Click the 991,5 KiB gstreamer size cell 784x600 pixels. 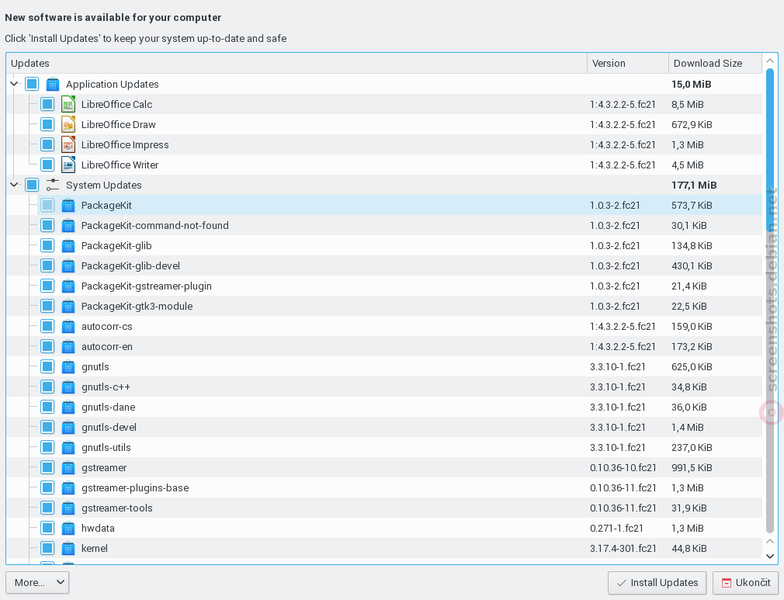[x=692, y=468]
